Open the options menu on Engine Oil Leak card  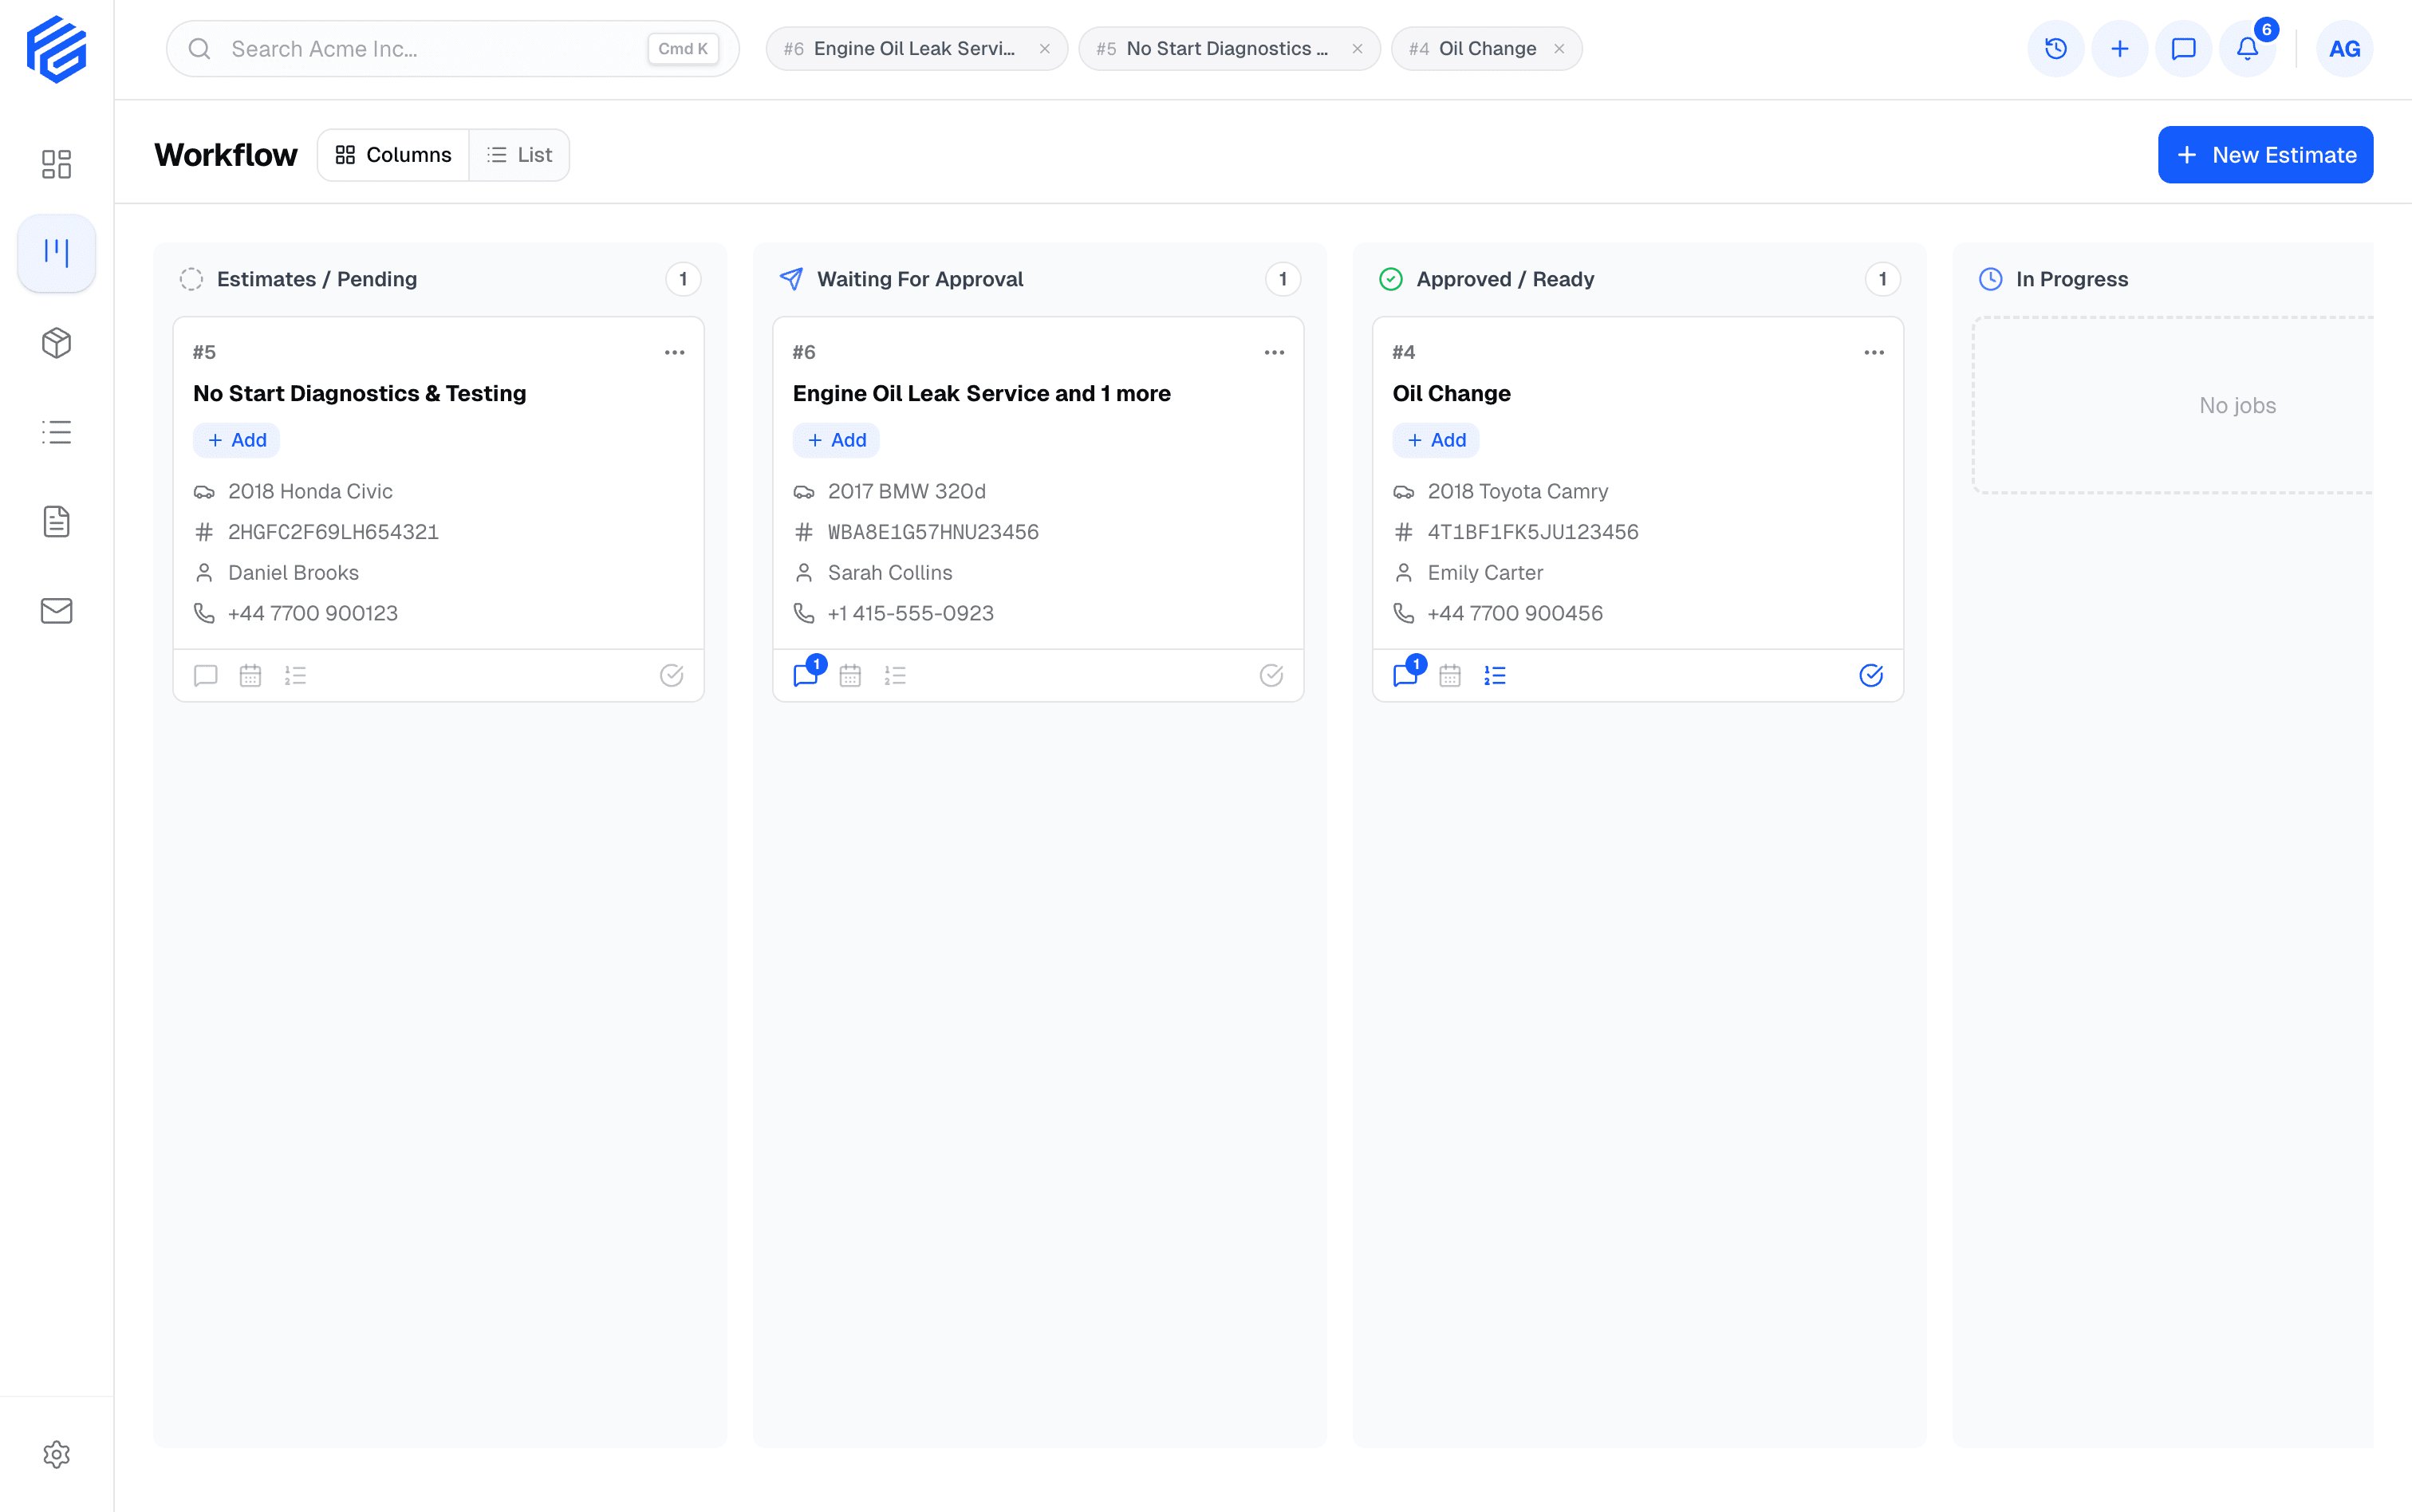(x=1275, y=351)
